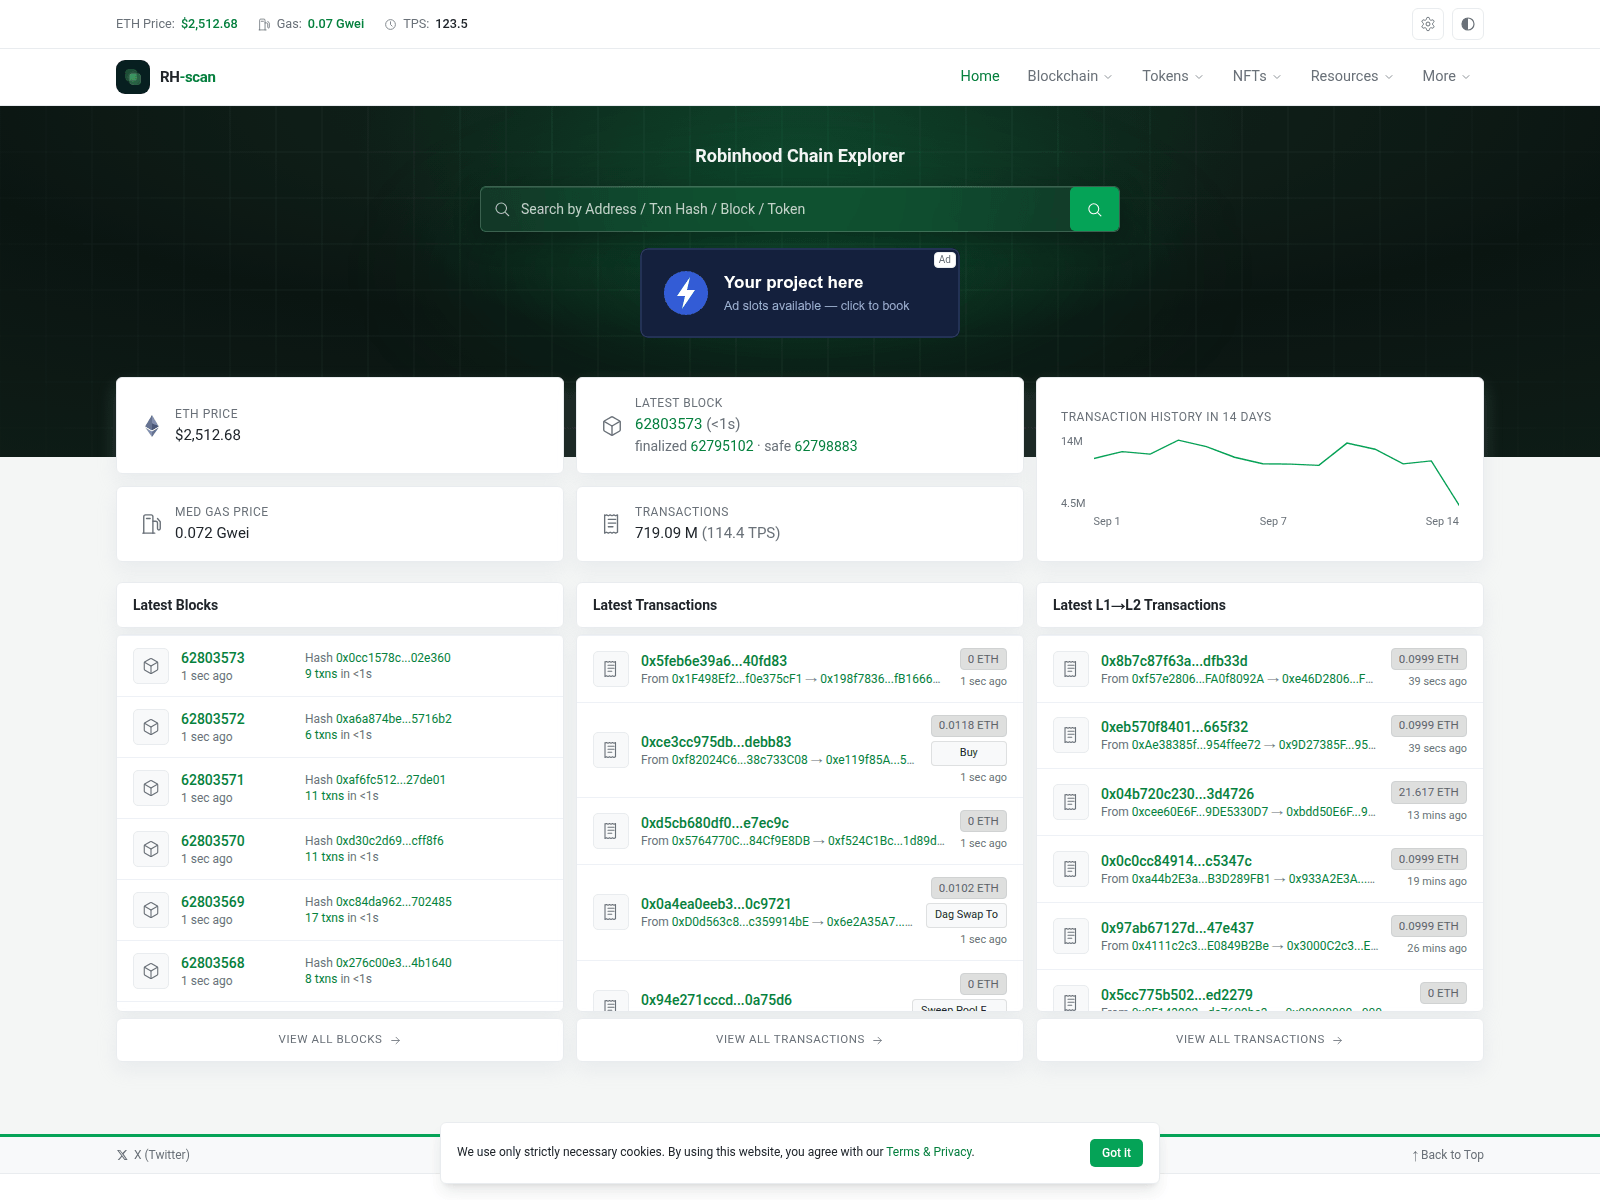Click the block cube icon for block 62803573
Viewport: 1600px width, 1200px height.
tap(151, 666)
